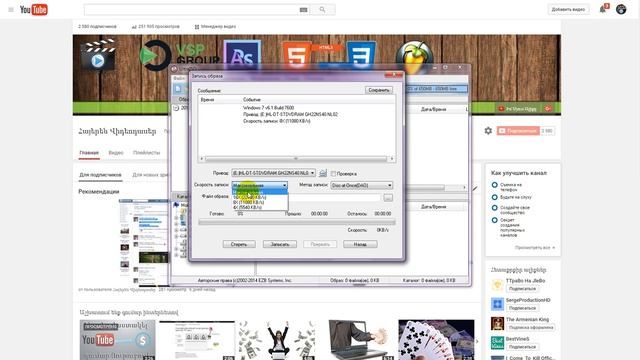
Task: Open the Файл menu in UltraISO
Action: tap(179, 78)
